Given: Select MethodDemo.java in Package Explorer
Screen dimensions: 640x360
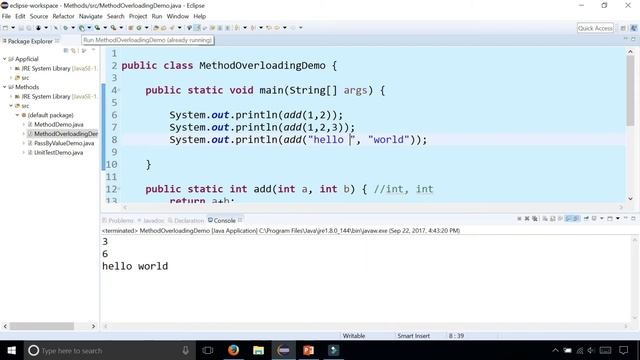Looking at the screenshot, I should pos(58,124).
